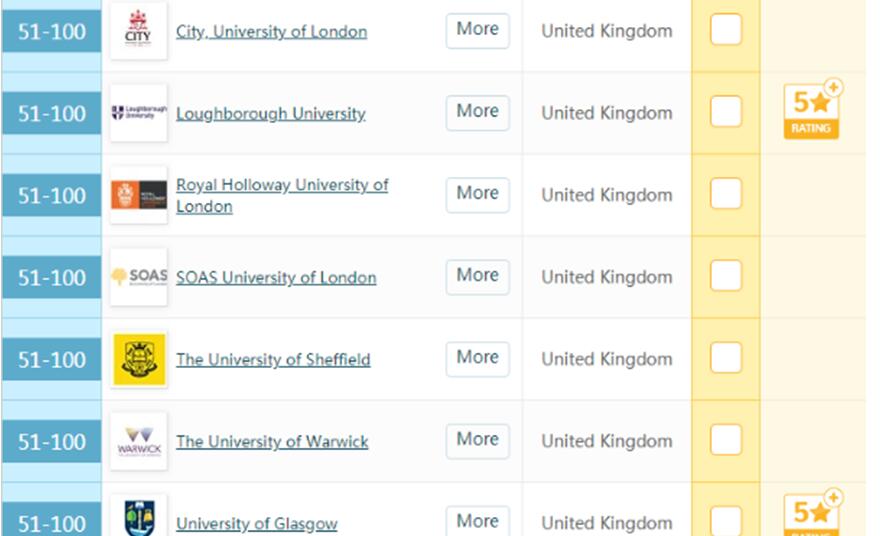Expand More details for University of Sheffield
This screenshot has height=536, width=880.
coord(477,358)
